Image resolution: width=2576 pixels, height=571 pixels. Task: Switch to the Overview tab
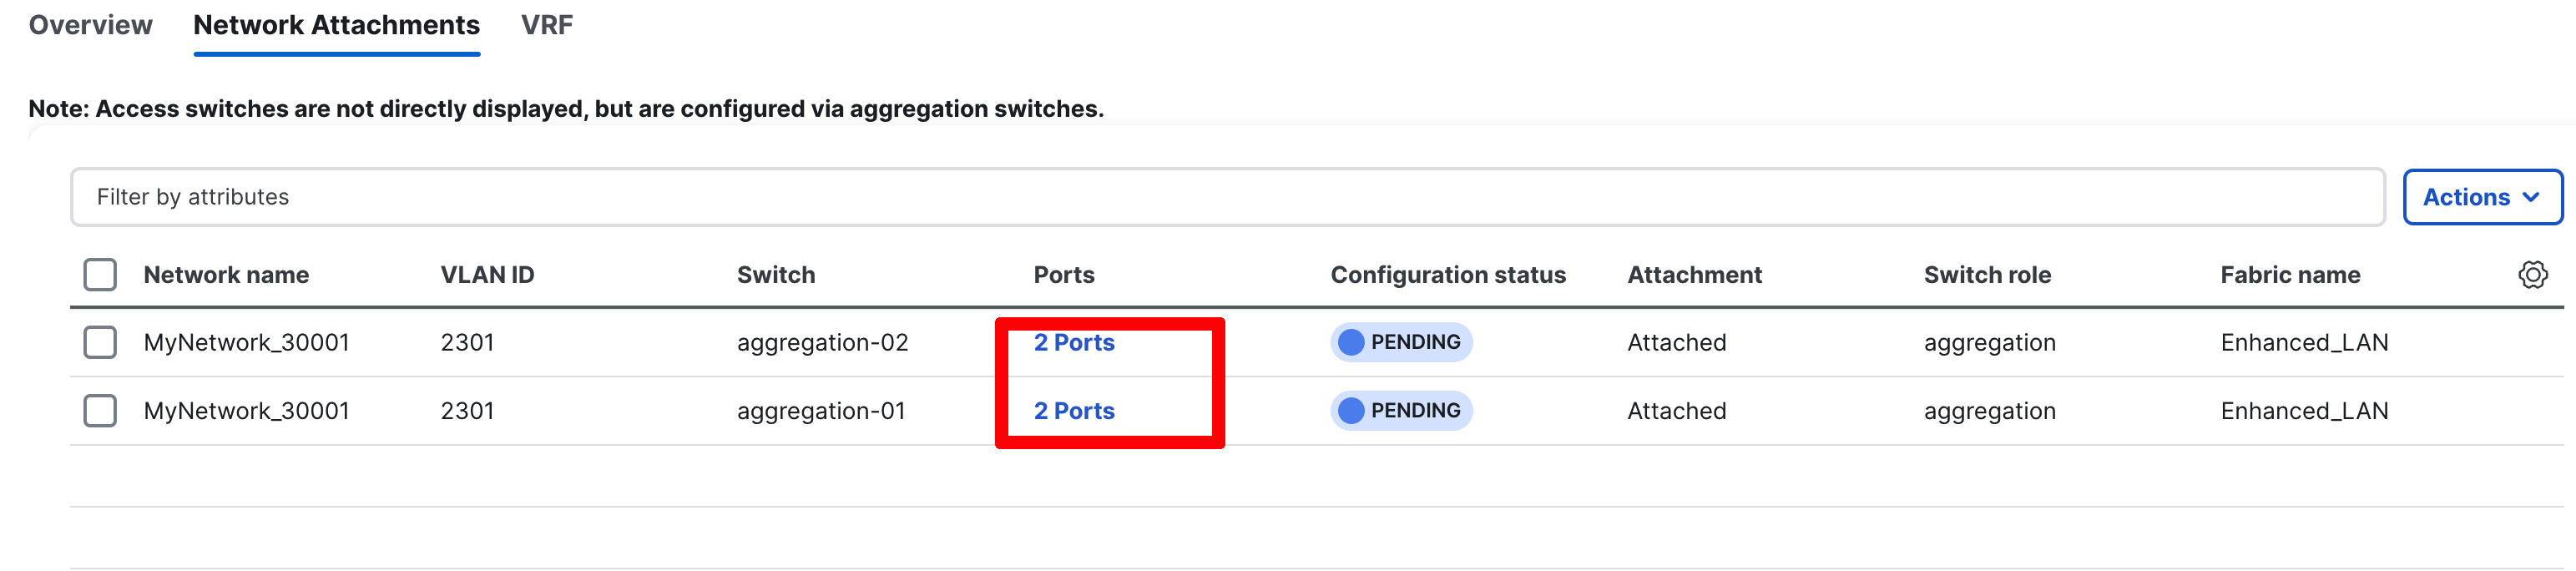point(89,25)
